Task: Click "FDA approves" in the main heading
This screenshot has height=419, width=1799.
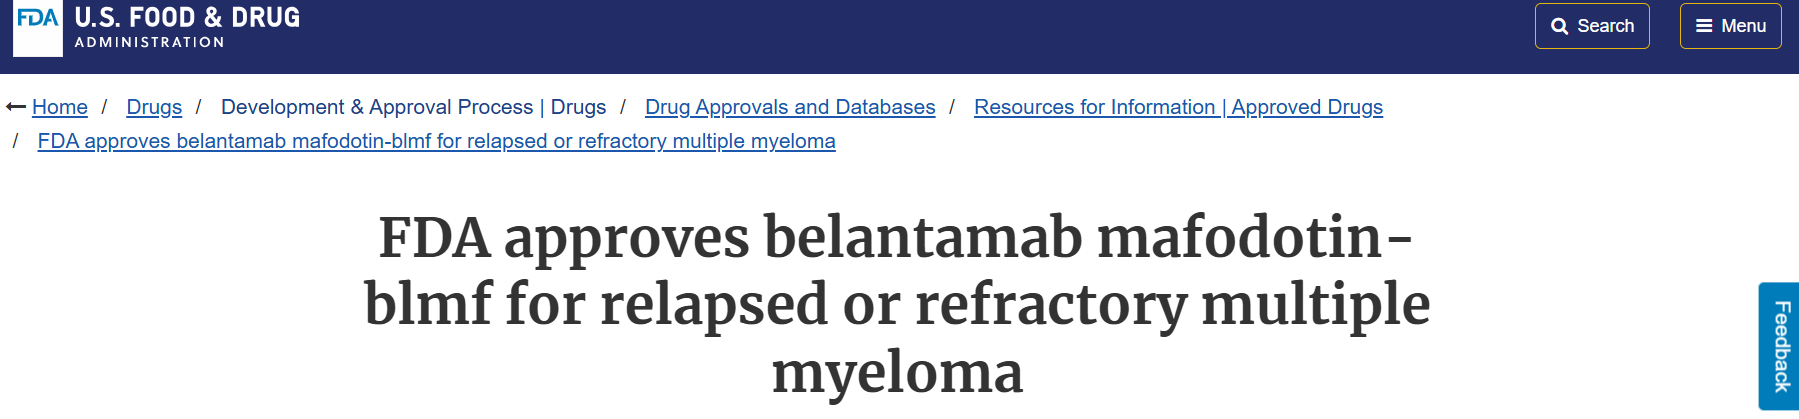Action: coord(563,238)
